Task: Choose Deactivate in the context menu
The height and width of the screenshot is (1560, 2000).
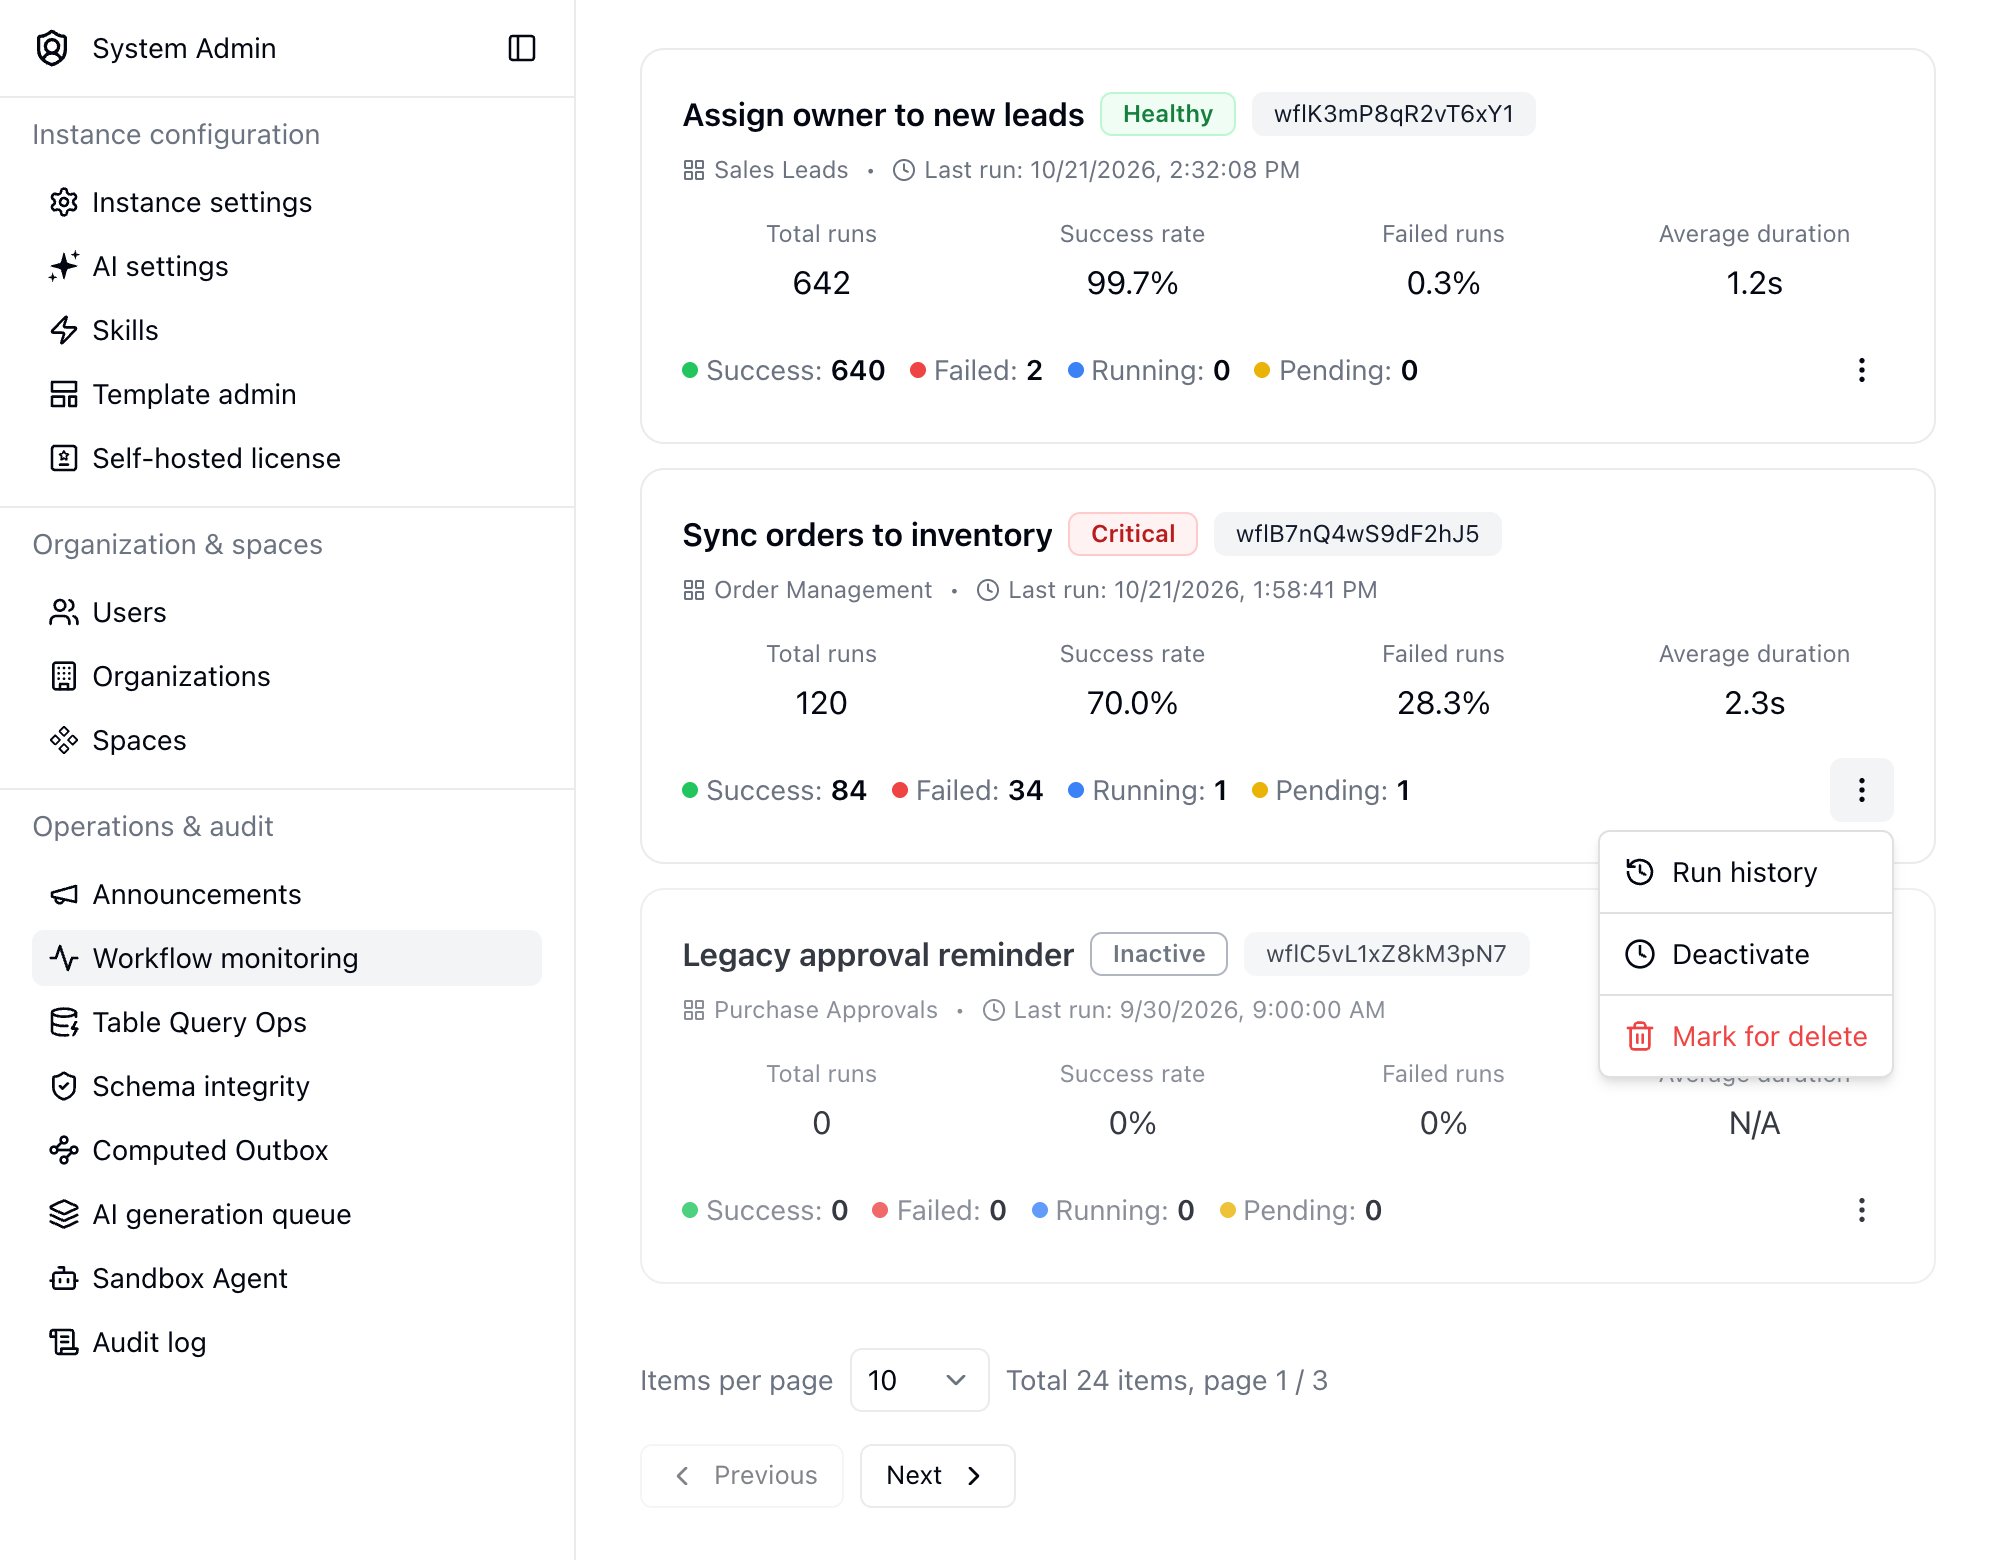Action: 1745,954
